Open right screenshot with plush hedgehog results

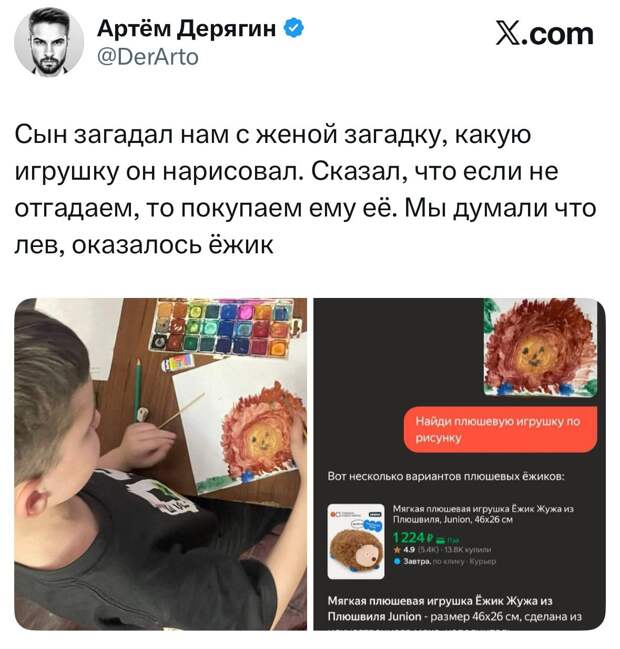point(460,464)
